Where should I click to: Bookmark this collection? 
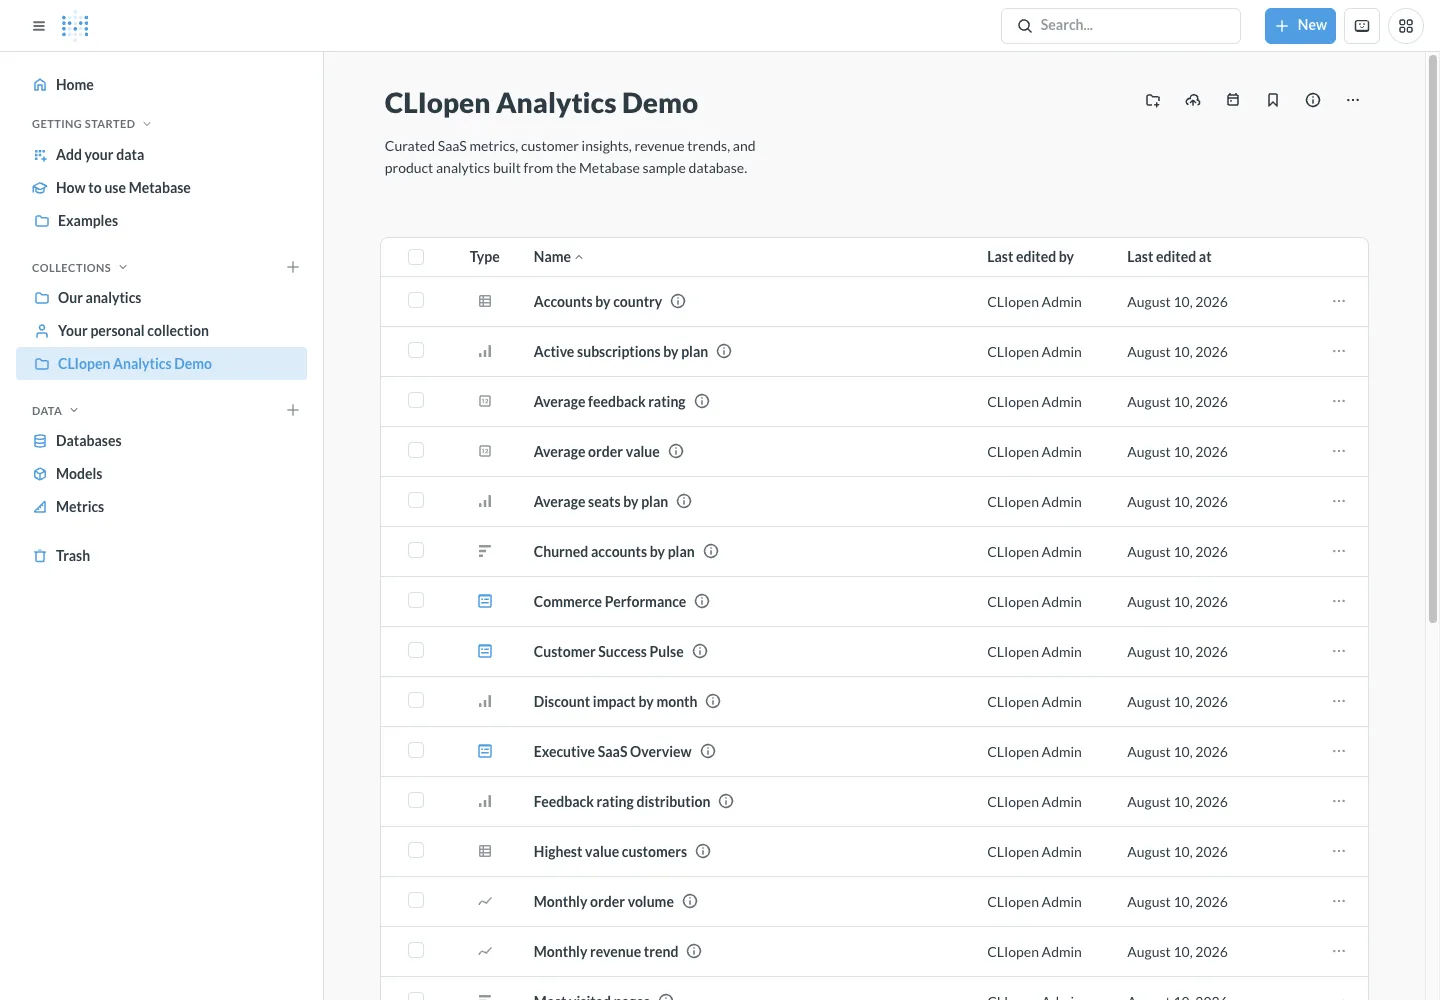[x=1273, y=100]
